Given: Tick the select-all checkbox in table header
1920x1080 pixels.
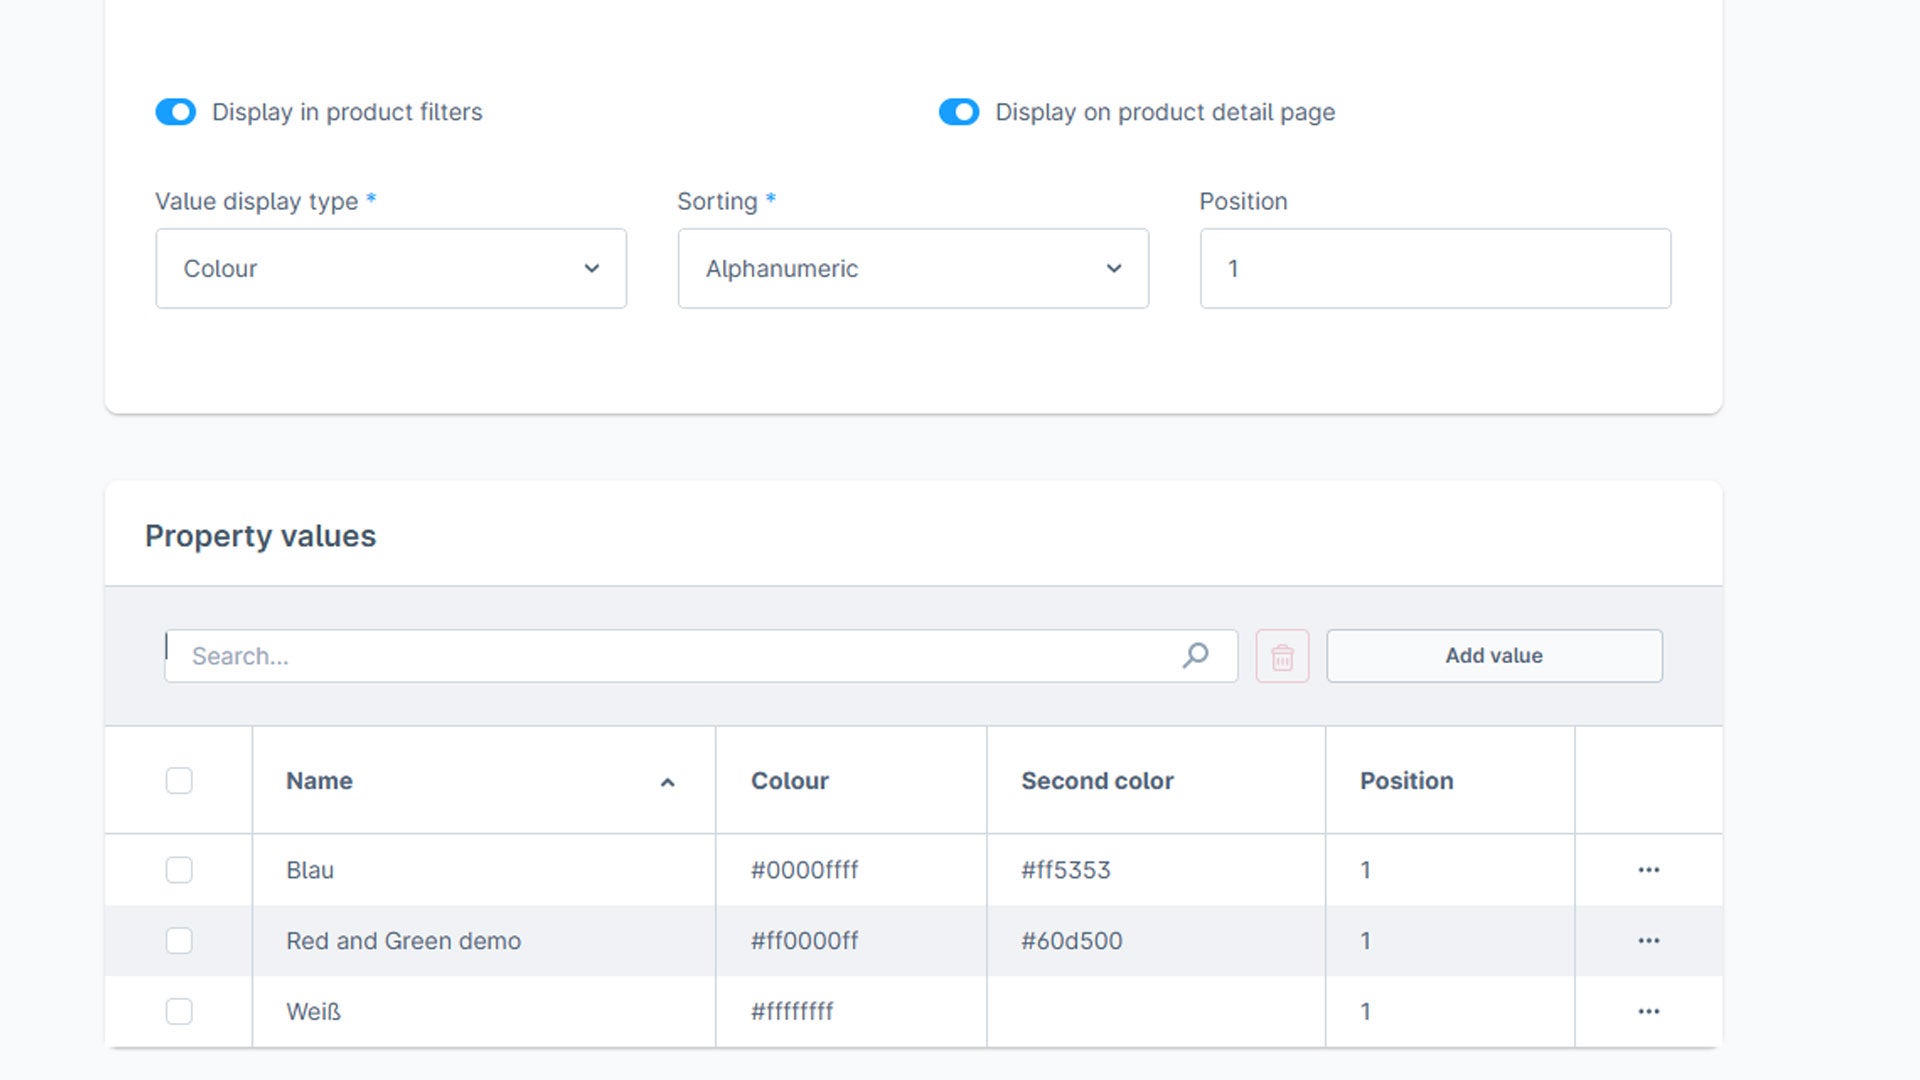Looking at the screenshot, I should coord(179,781).
